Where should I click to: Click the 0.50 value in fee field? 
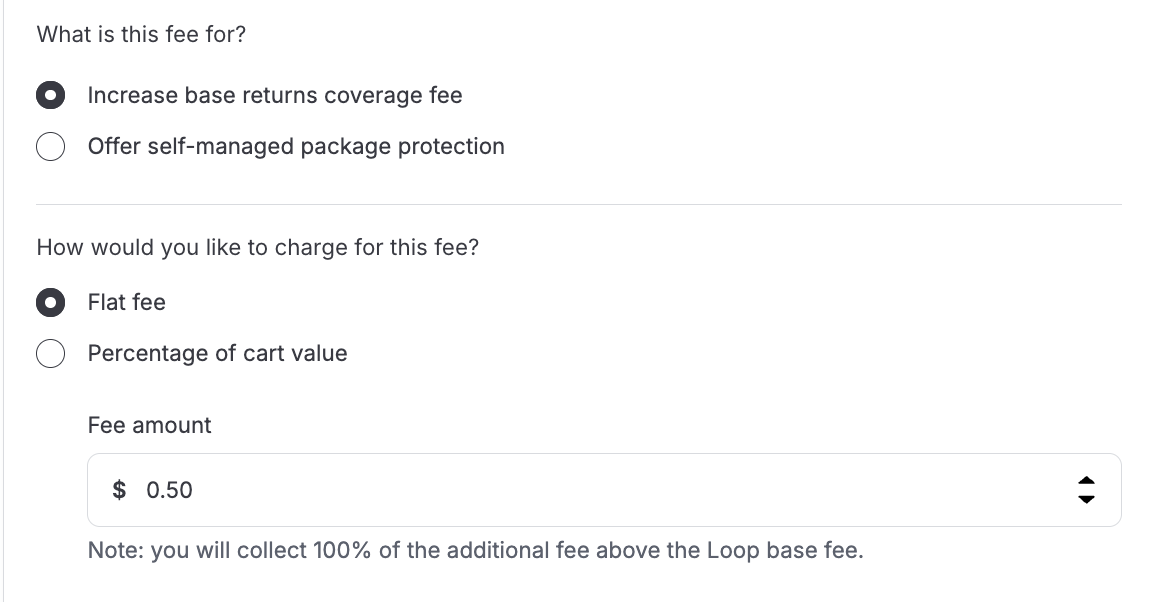click(169, 490)
